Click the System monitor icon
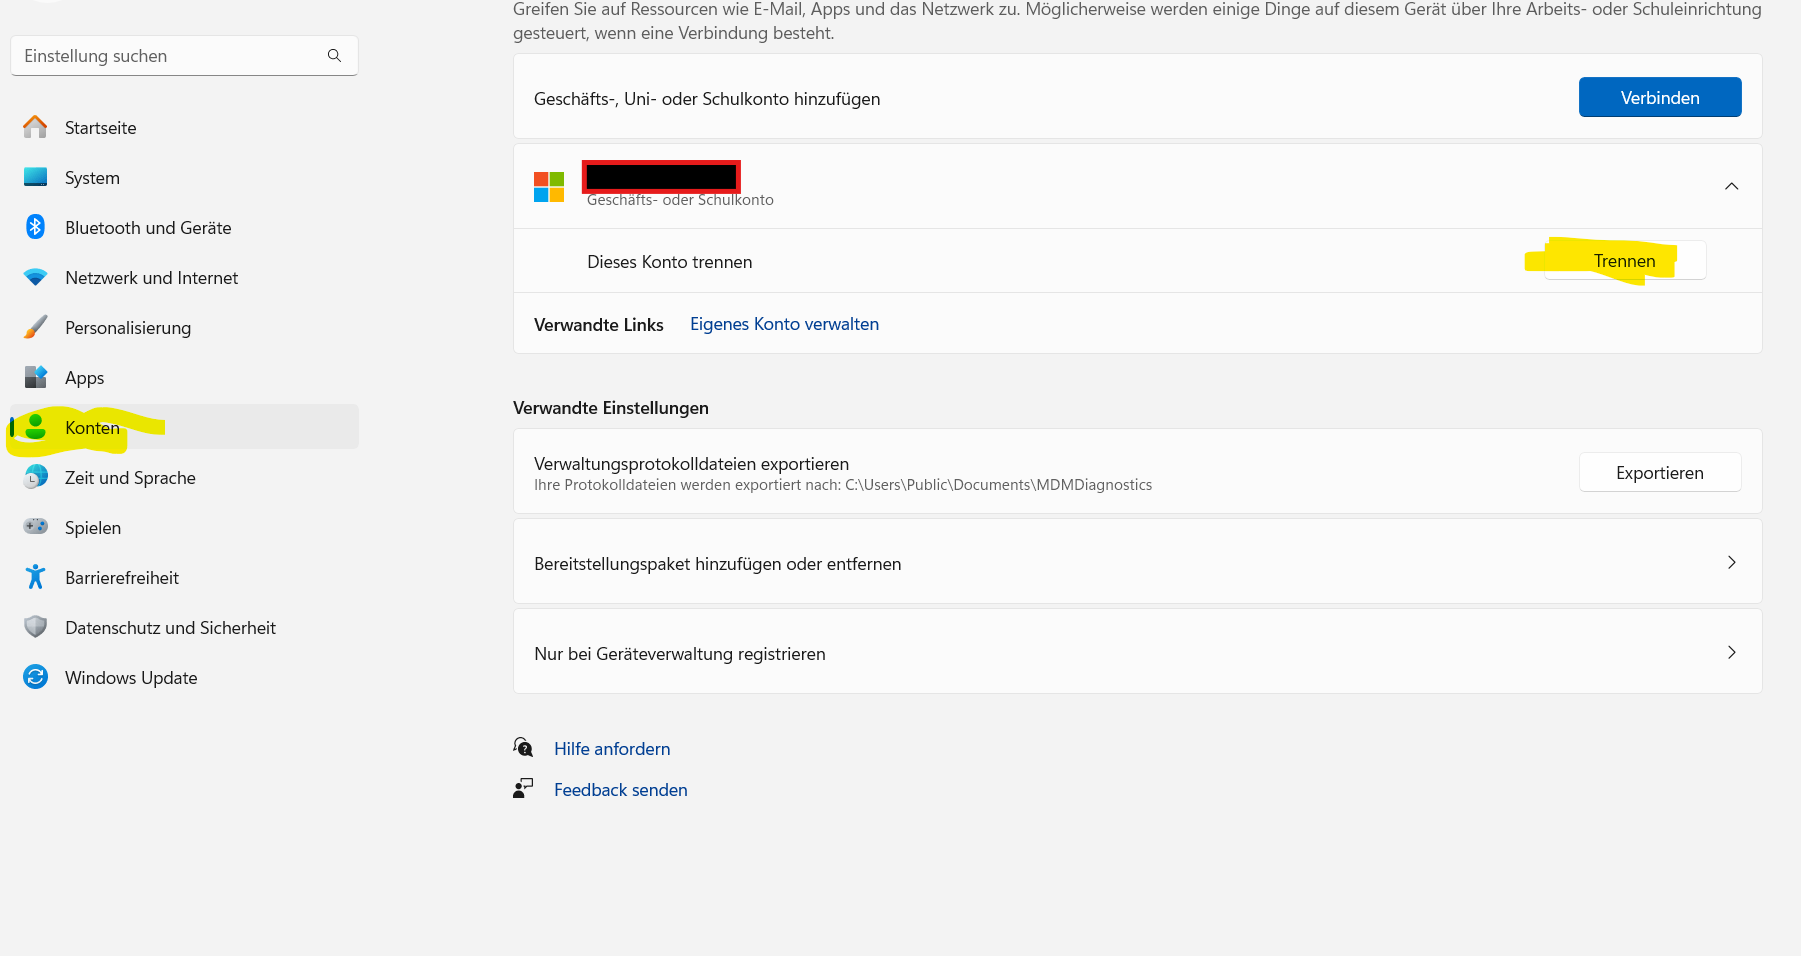This screenshot has height=956, width=1801. (x=35, y=177)
